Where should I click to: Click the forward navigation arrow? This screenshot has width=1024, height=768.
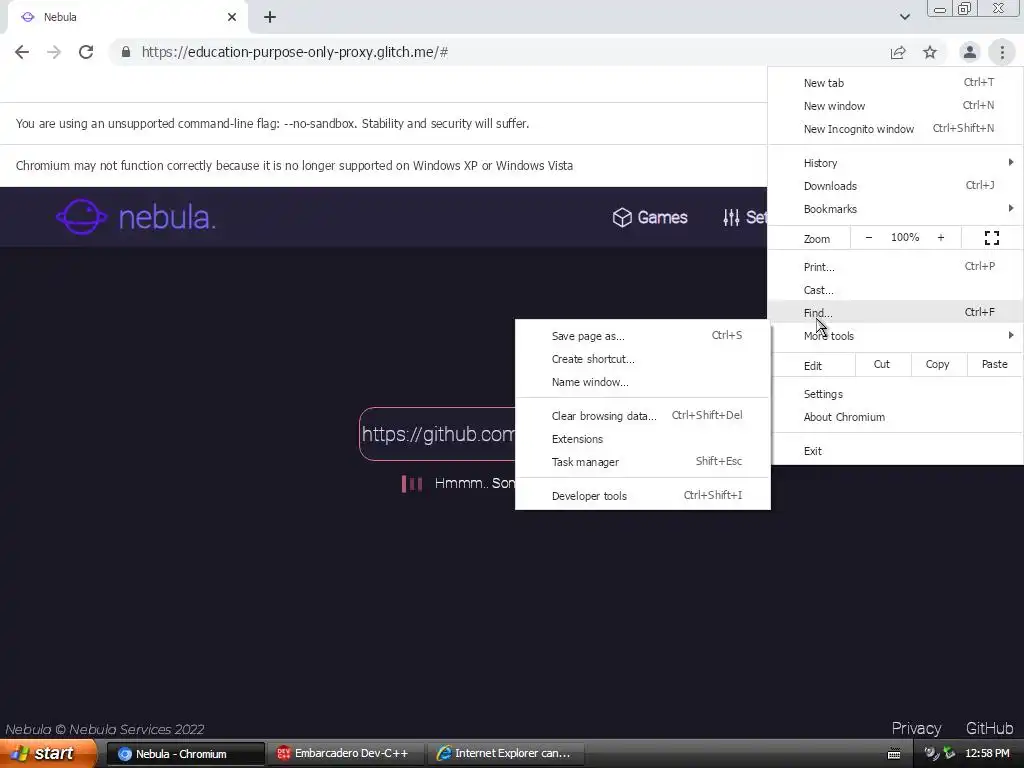pyautogui.click(x=54, y=52)
